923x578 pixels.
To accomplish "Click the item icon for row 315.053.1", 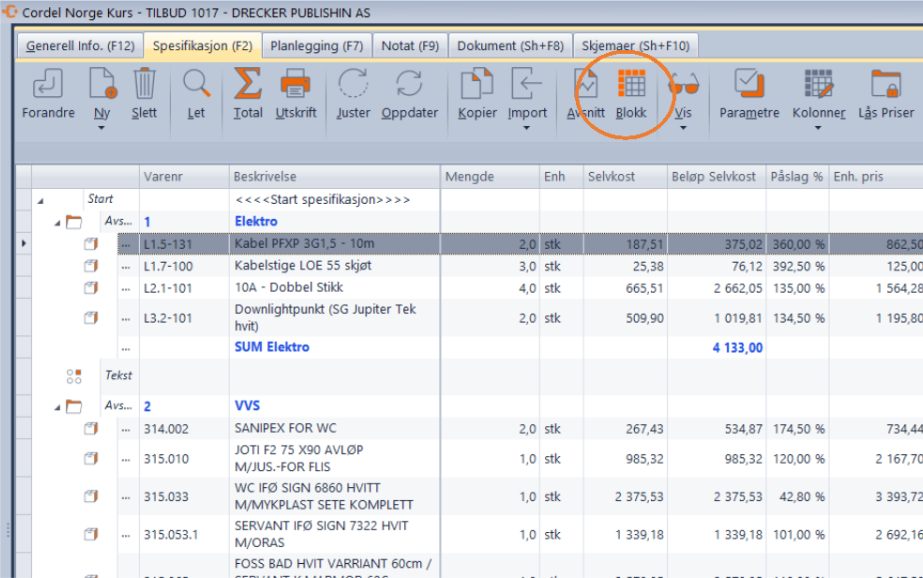I will point(91,534).
